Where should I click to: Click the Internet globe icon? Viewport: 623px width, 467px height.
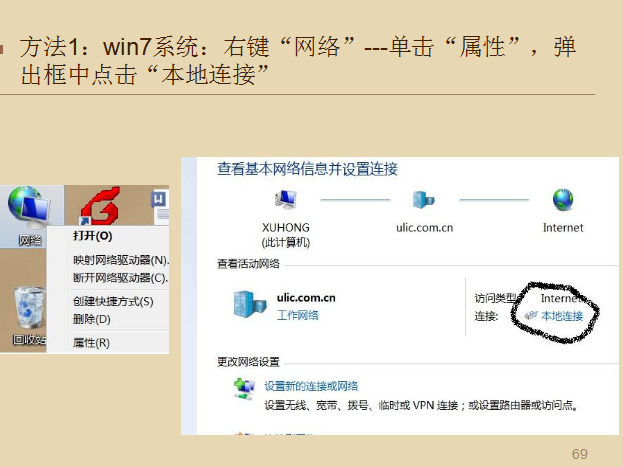tap(563, 200)
